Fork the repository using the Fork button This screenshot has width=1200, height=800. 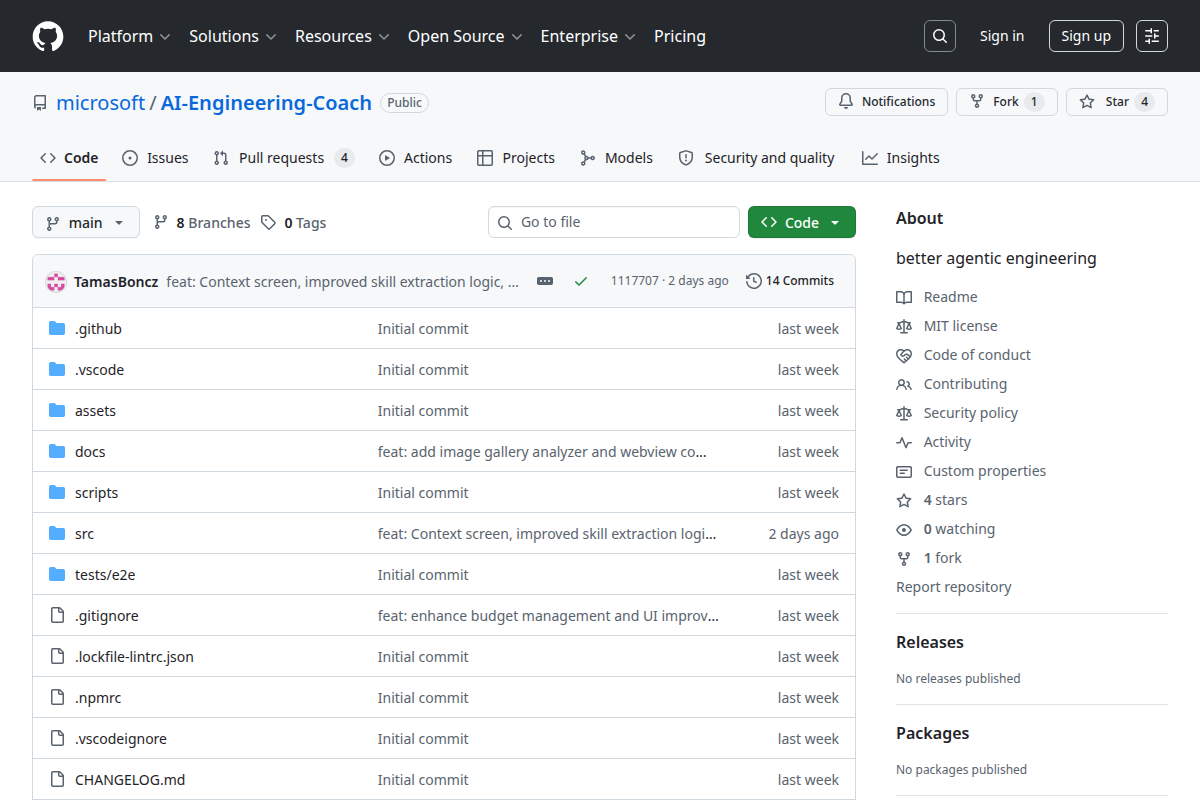click(x=1006, y=102)
